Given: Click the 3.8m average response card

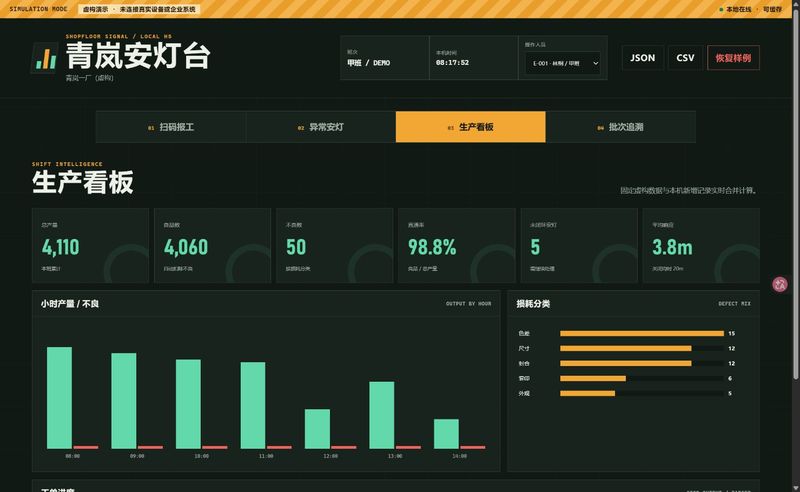Looking at the screenshot, I should tap(701, 245).
